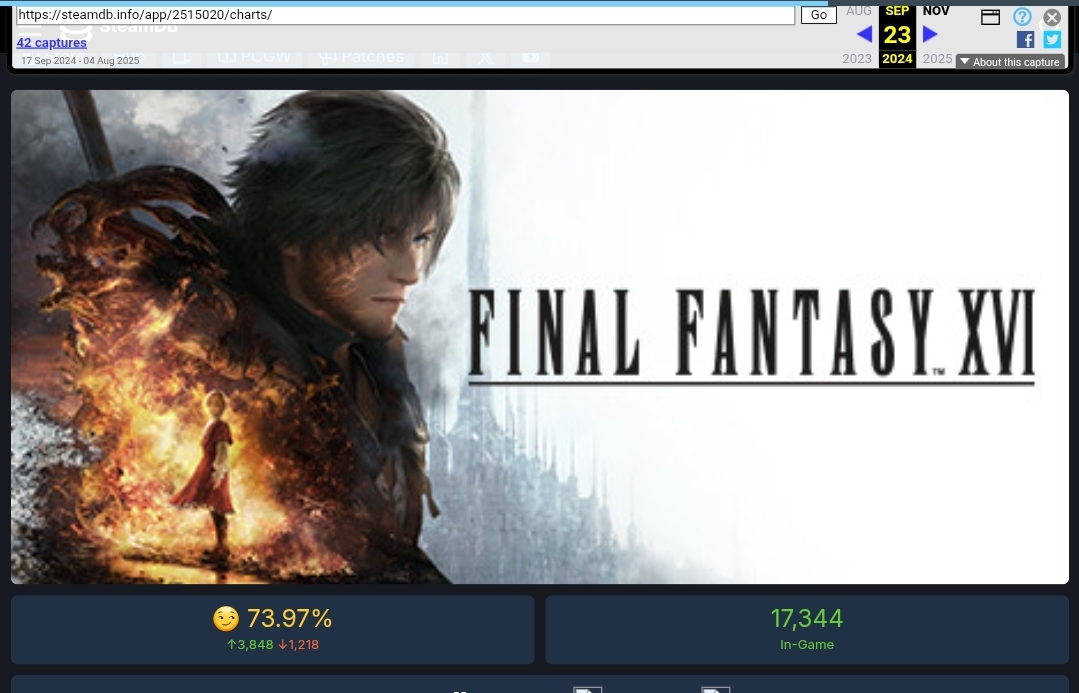The height and width of the screenshot is (693, 1079).
Task: Click the 17 Sep 2024 - 04 Aug 2025 range text
Action: click(81, 61)
